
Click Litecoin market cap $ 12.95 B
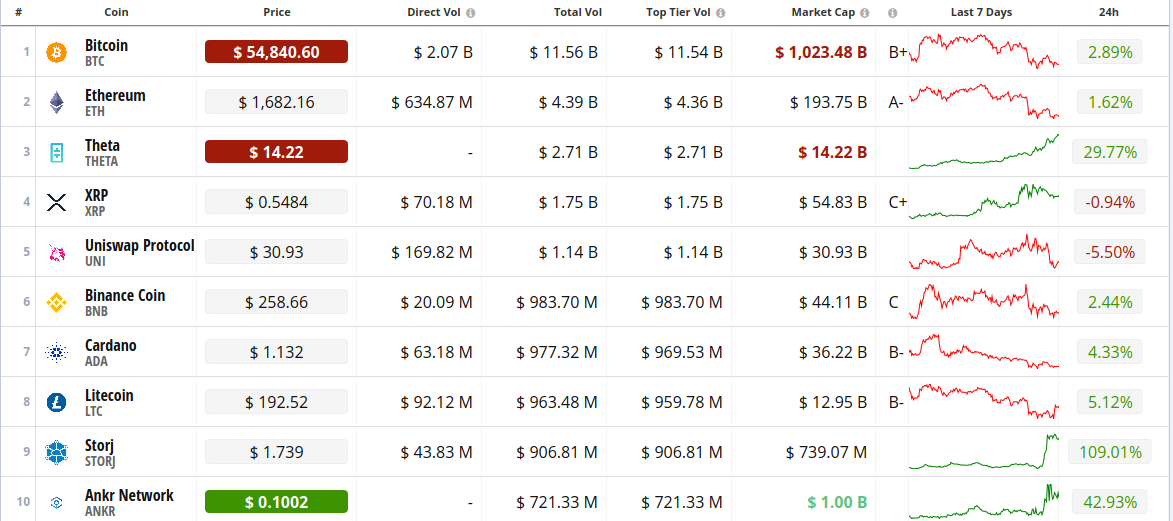pyautogui.click(x=833, y=403)
